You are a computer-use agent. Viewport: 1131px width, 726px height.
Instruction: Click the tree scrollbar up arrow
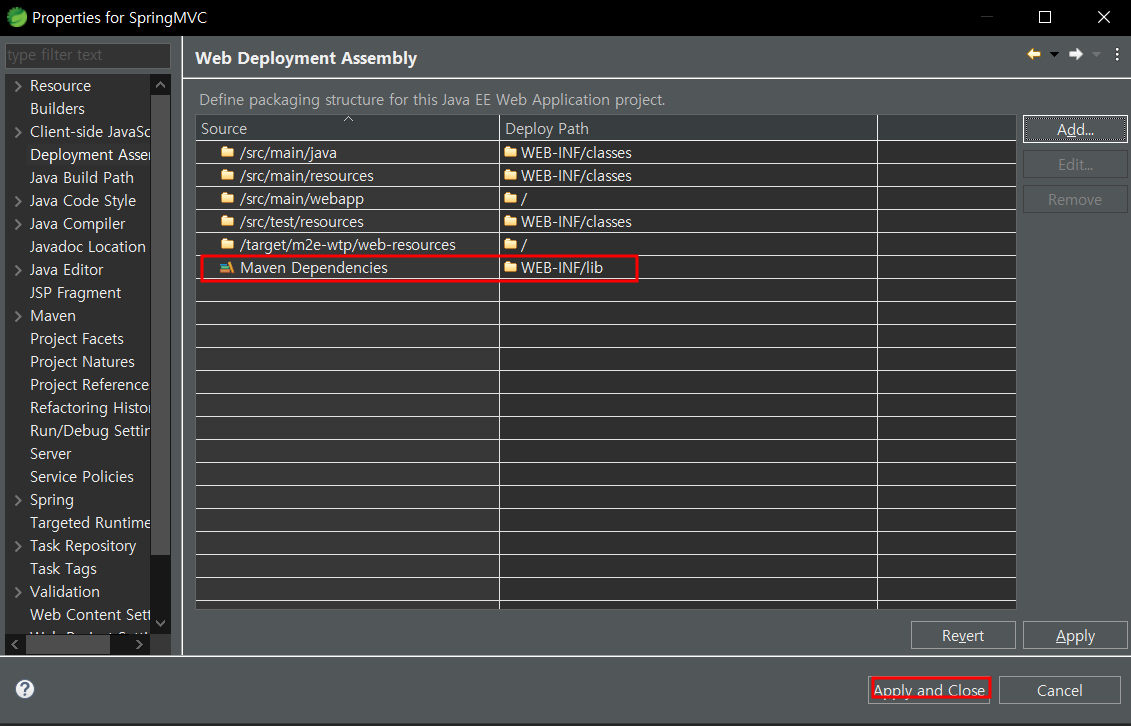pos(160,85)
